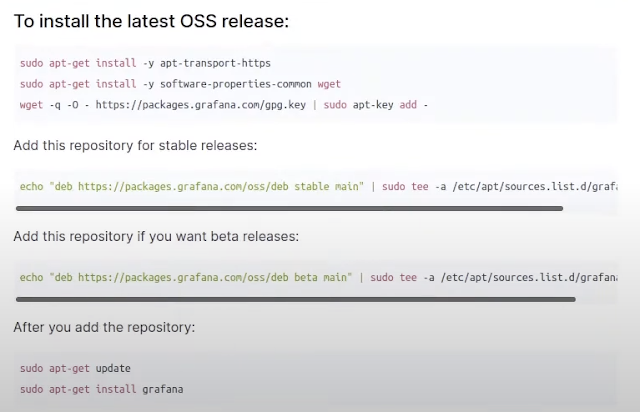Screen dimensions: 640x412
Task: Click the echo 'deb stable main' command
Action: click(318, 187)
